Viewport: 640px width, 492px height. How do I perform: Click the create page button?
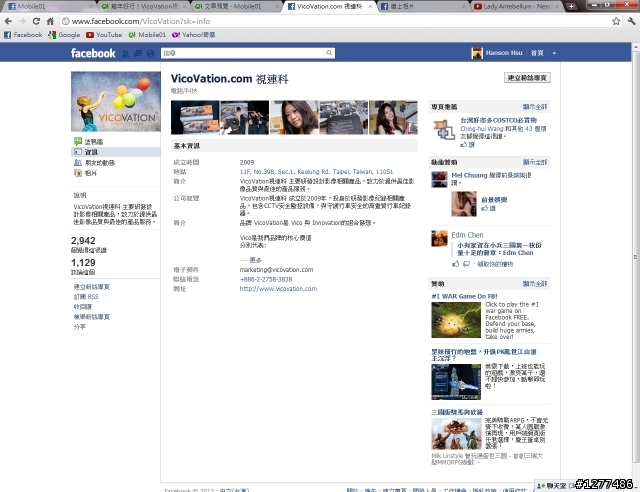point(527,78)
